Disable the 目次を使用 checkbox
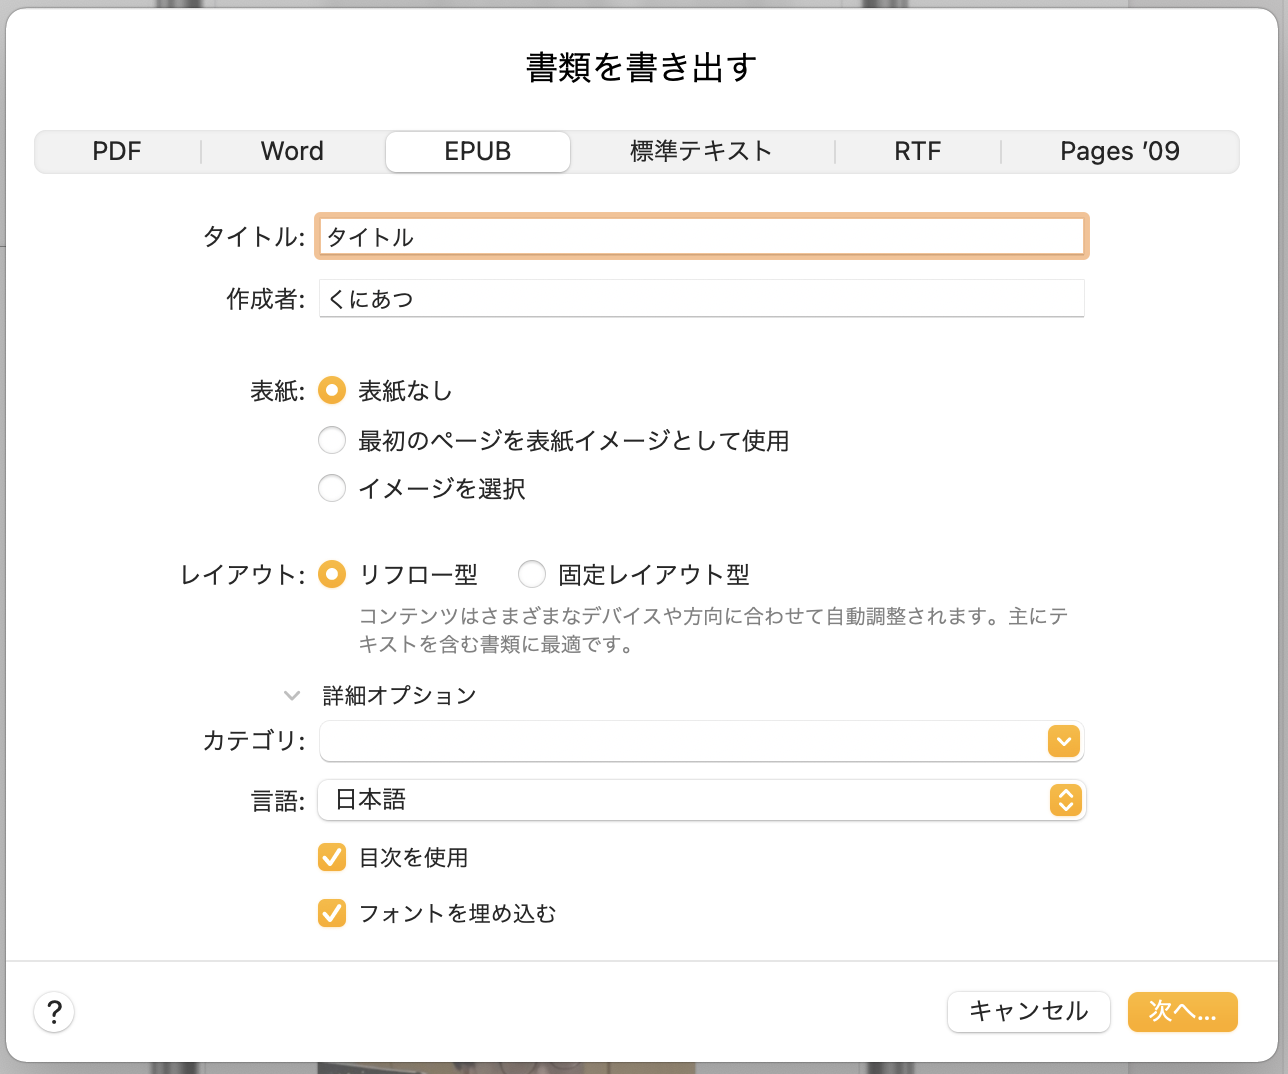This screenshot has width=1288, height=1074. pos(331,857)
